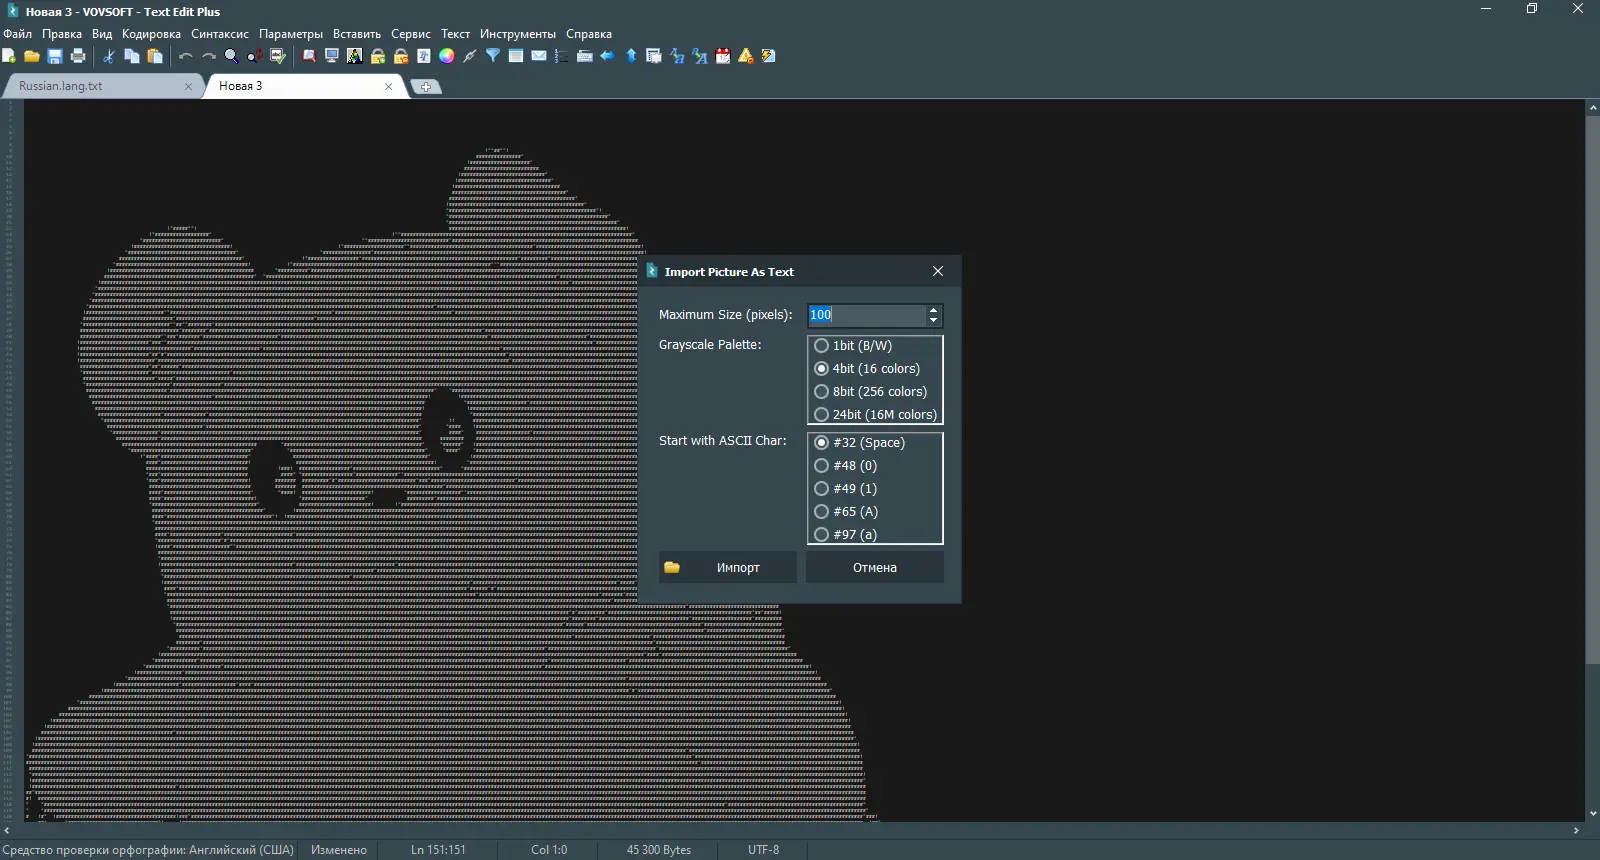This screenshot has width=1600, height=860.
Task: Click the "45 300 Bytes" status entry
Action: [x=659, y=850]
